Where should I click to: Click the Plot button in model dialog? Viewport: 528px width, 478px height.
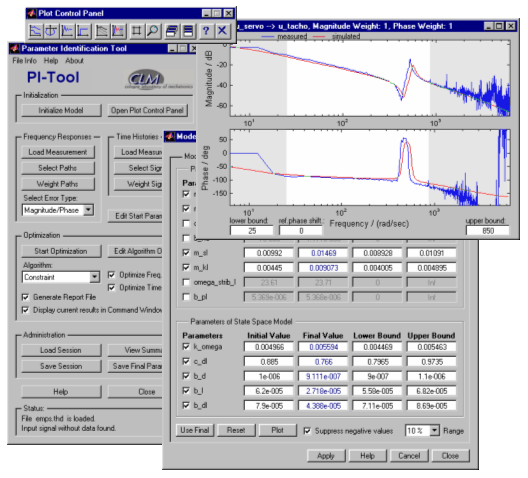click(x=277, y=430)
